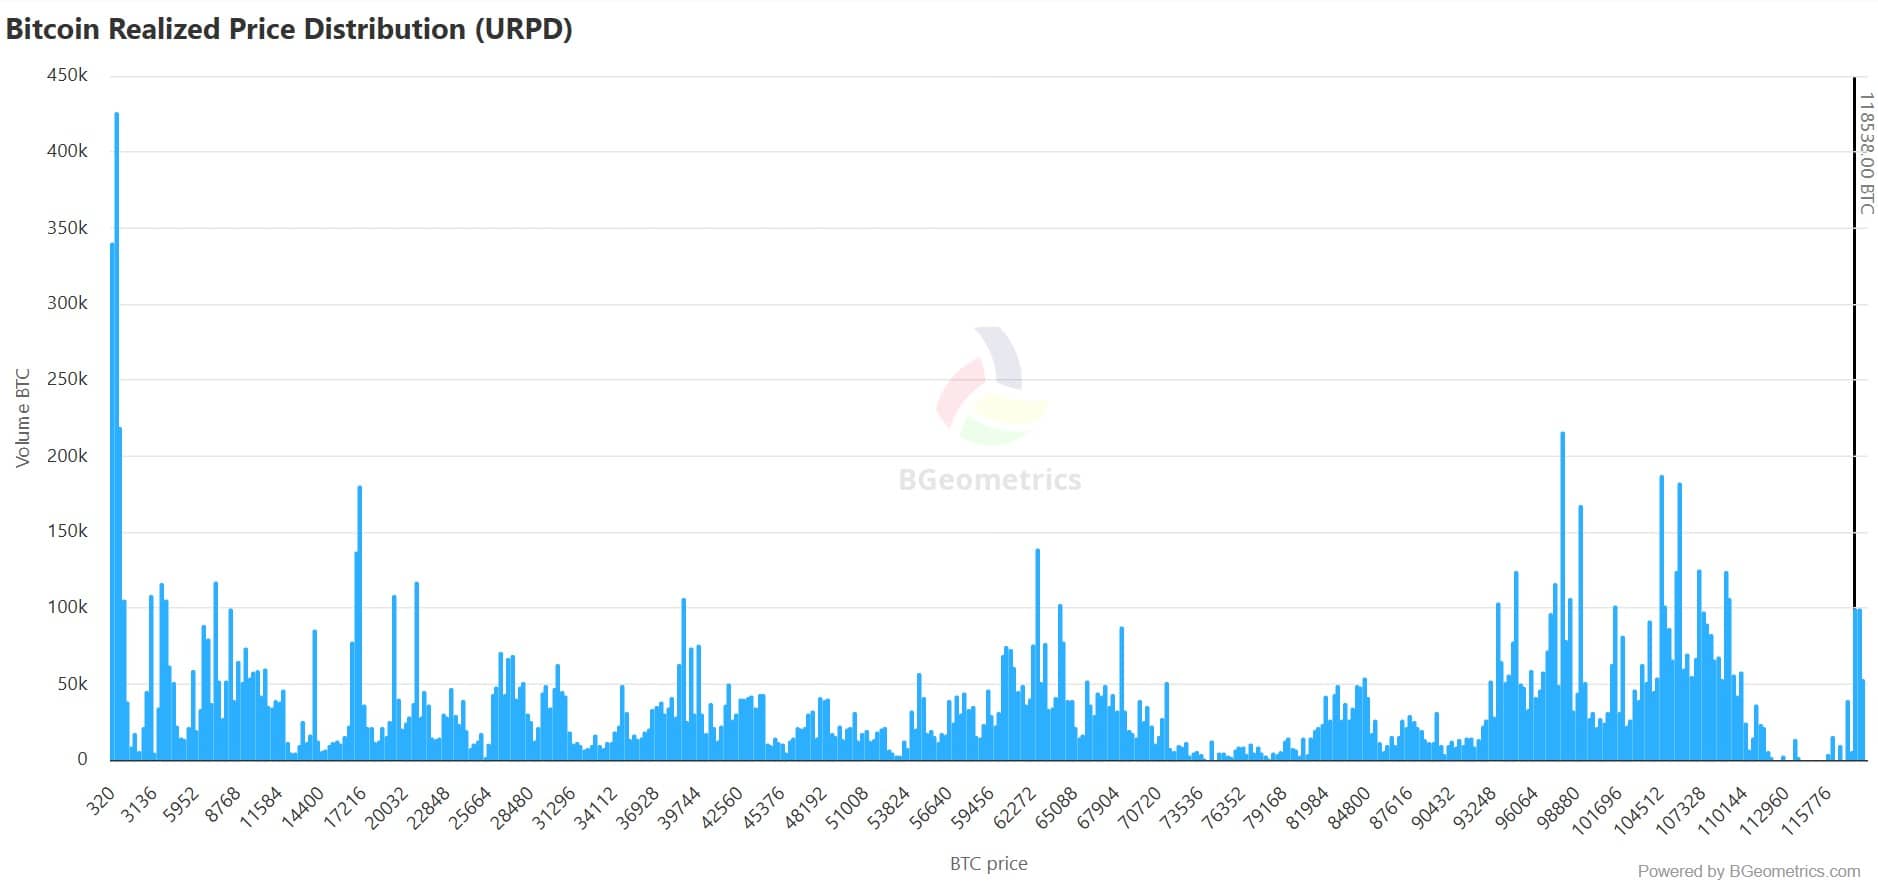Click the 450k y-axis label
The width and height of the screenshot is (1878, 883).
pyautogui.click(x=67, y=75)
